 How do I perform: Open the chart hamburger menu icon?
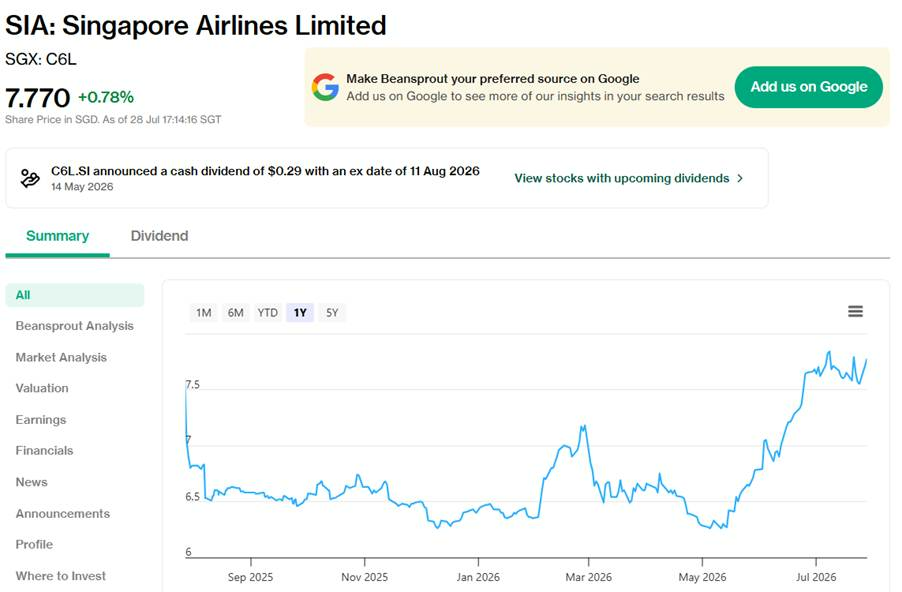pyautogui.click(x=855, y=311)
